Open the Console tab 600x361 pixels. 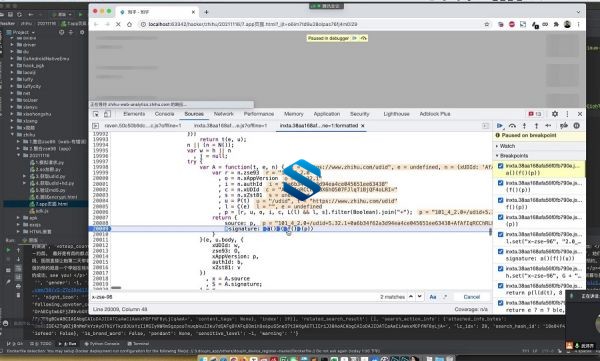click(x=165, y=114)
